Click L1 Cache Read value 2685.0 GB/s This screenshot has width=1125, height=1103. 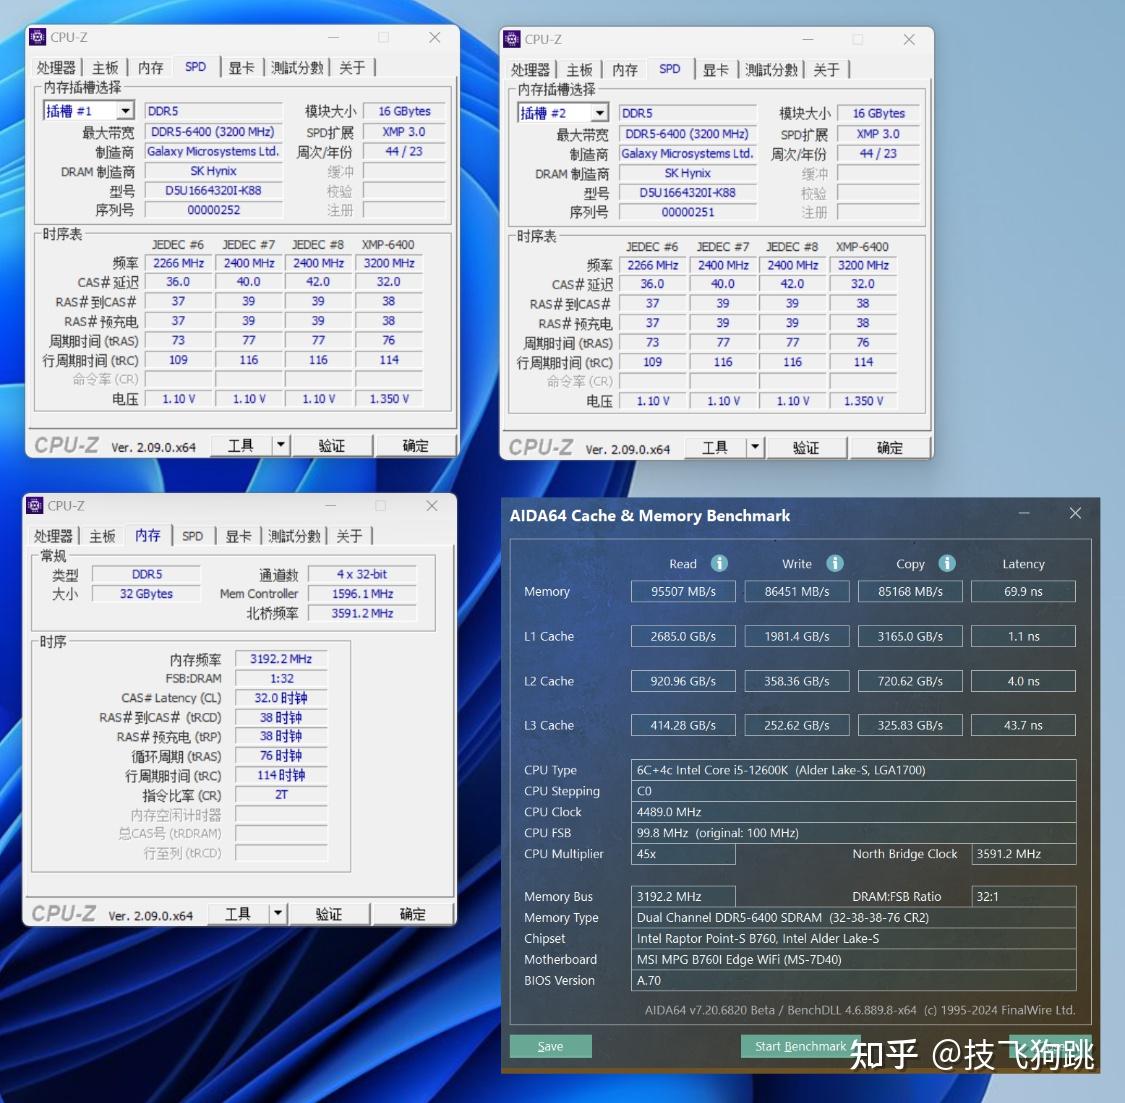[x=683, y=636]
